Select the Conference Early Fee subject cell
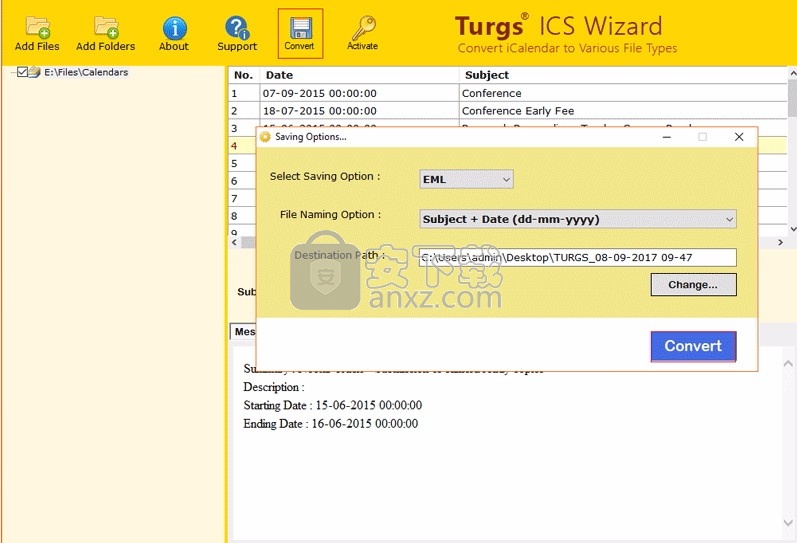Screen dimensions: 797x543 (x=623, y=111)
